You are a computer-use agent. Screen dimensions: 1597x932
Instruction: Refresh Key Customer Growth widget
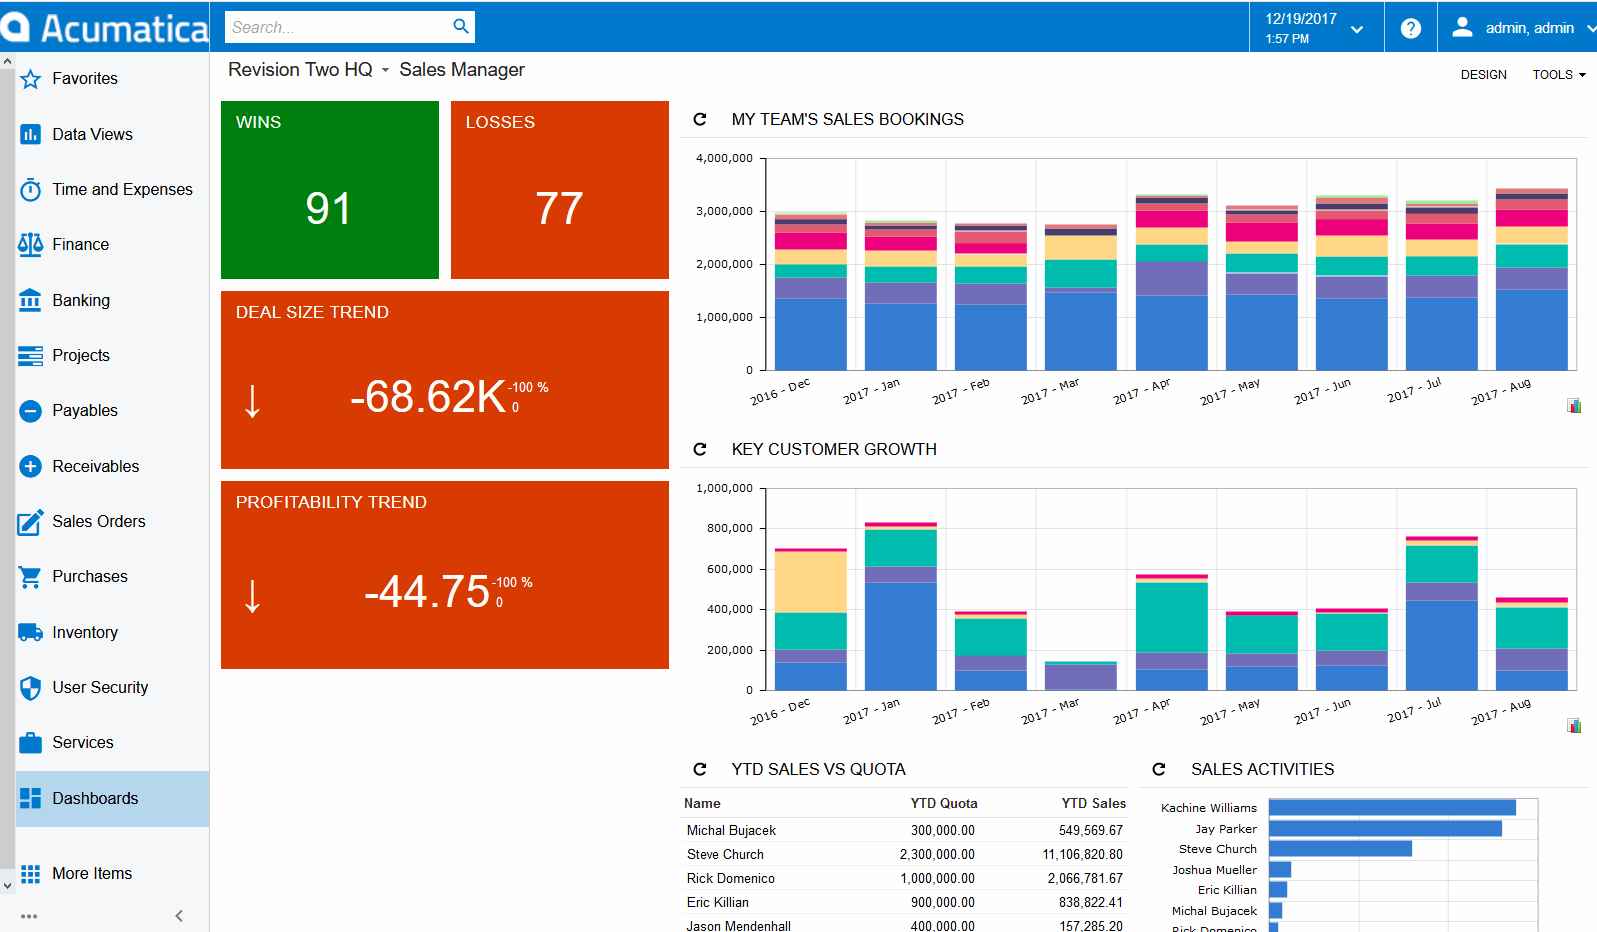tap(700, 449)
